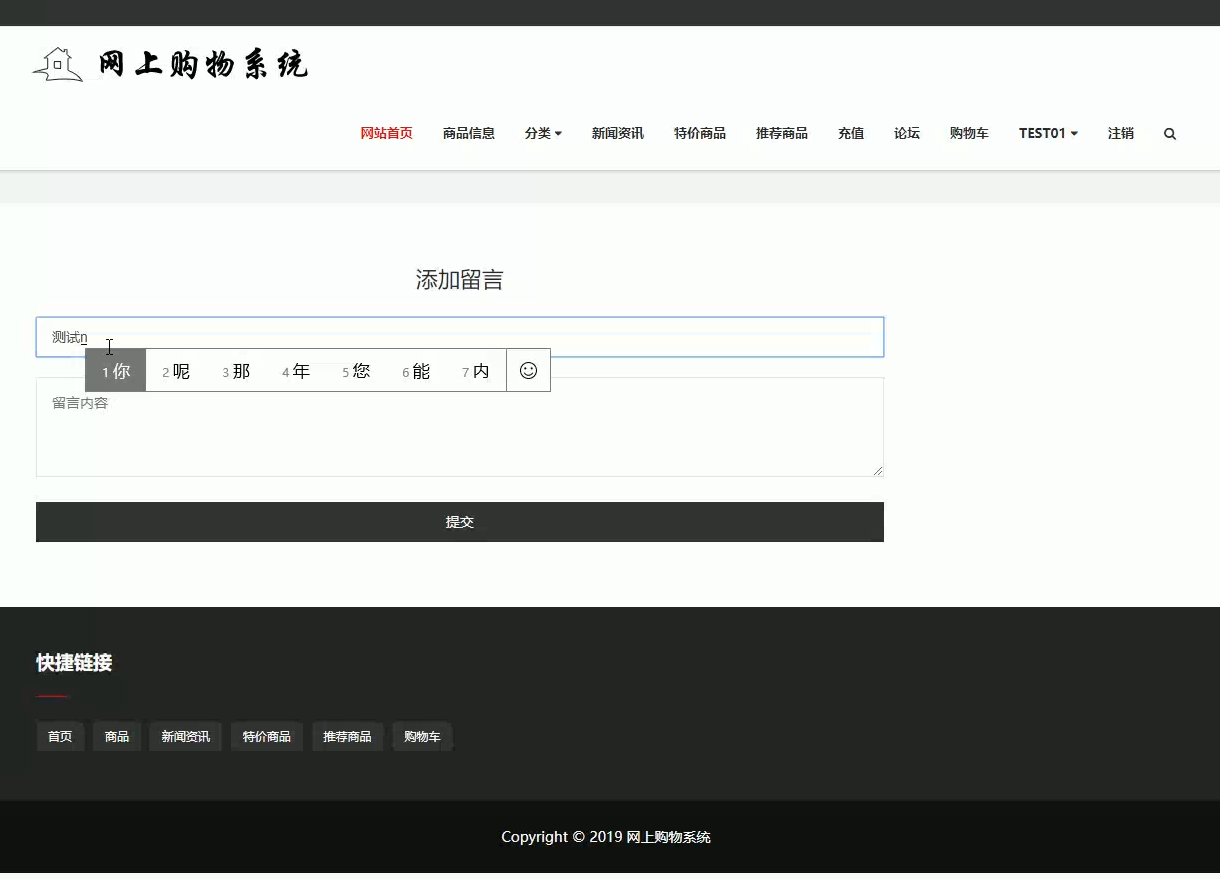Open the 购物车 shopping cart from top navigation
The height and width of the screenshot is (880, 1220).
968,133
